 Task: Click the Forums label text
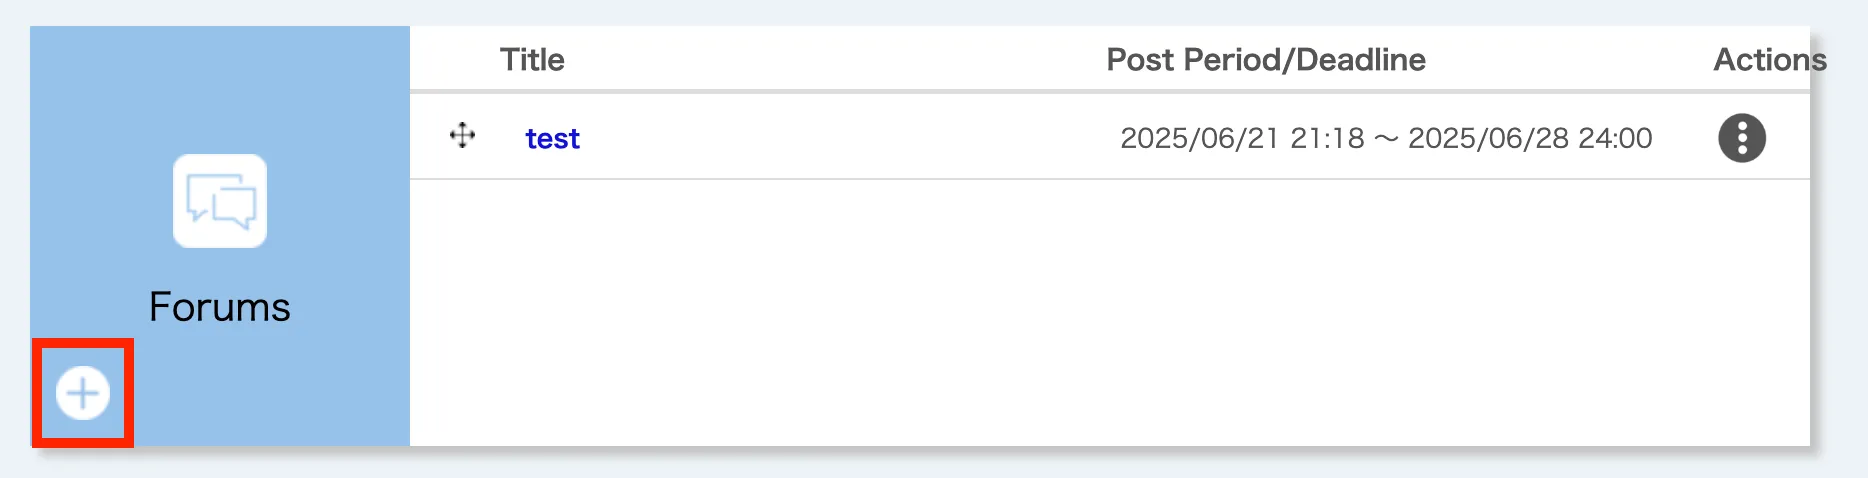click(220, 307)
